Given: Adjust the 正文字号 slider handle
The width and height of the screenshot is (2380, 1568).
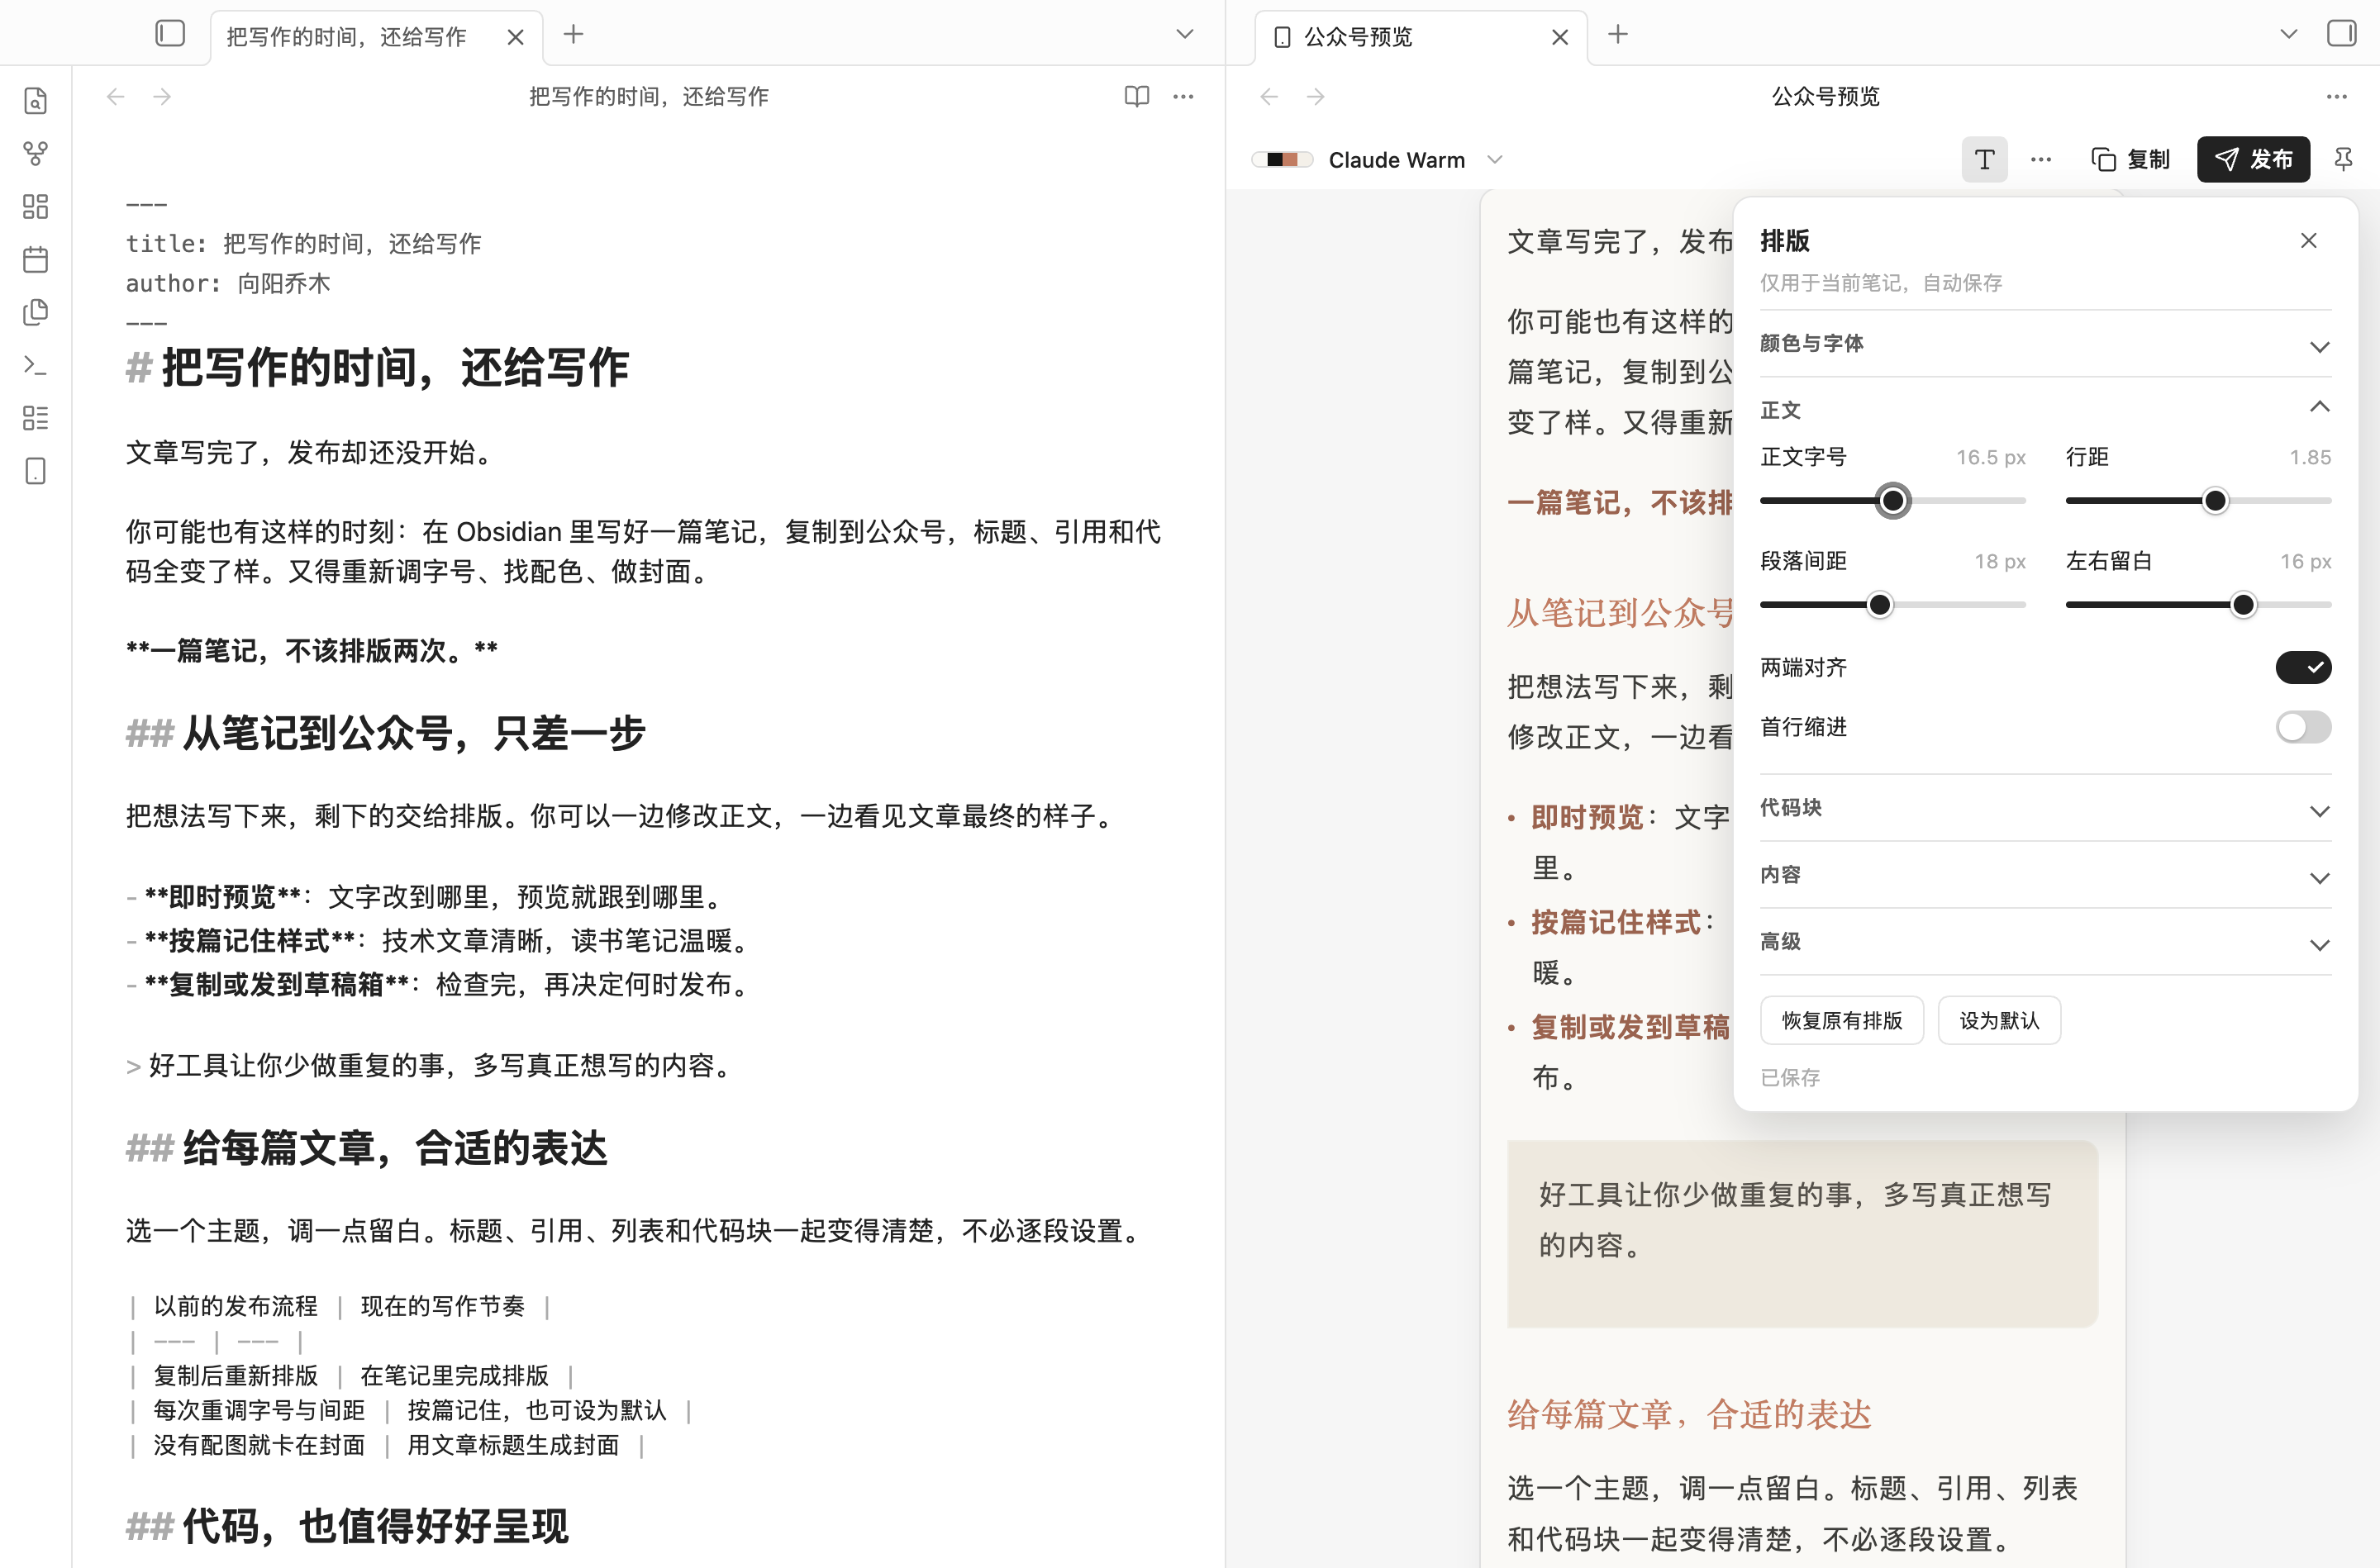Looking at the screenshot, I should [1892, 501].
